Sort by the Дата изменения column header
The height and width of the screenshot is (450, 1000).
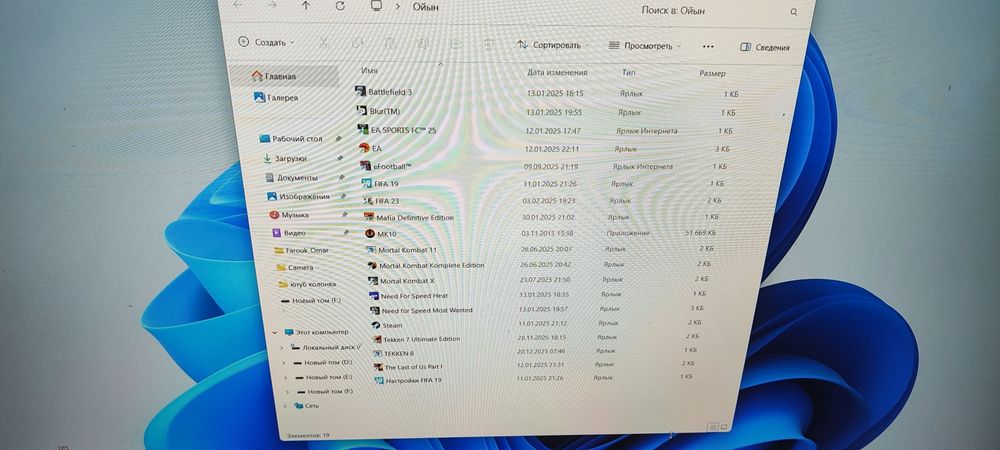(x=557, y=73)
